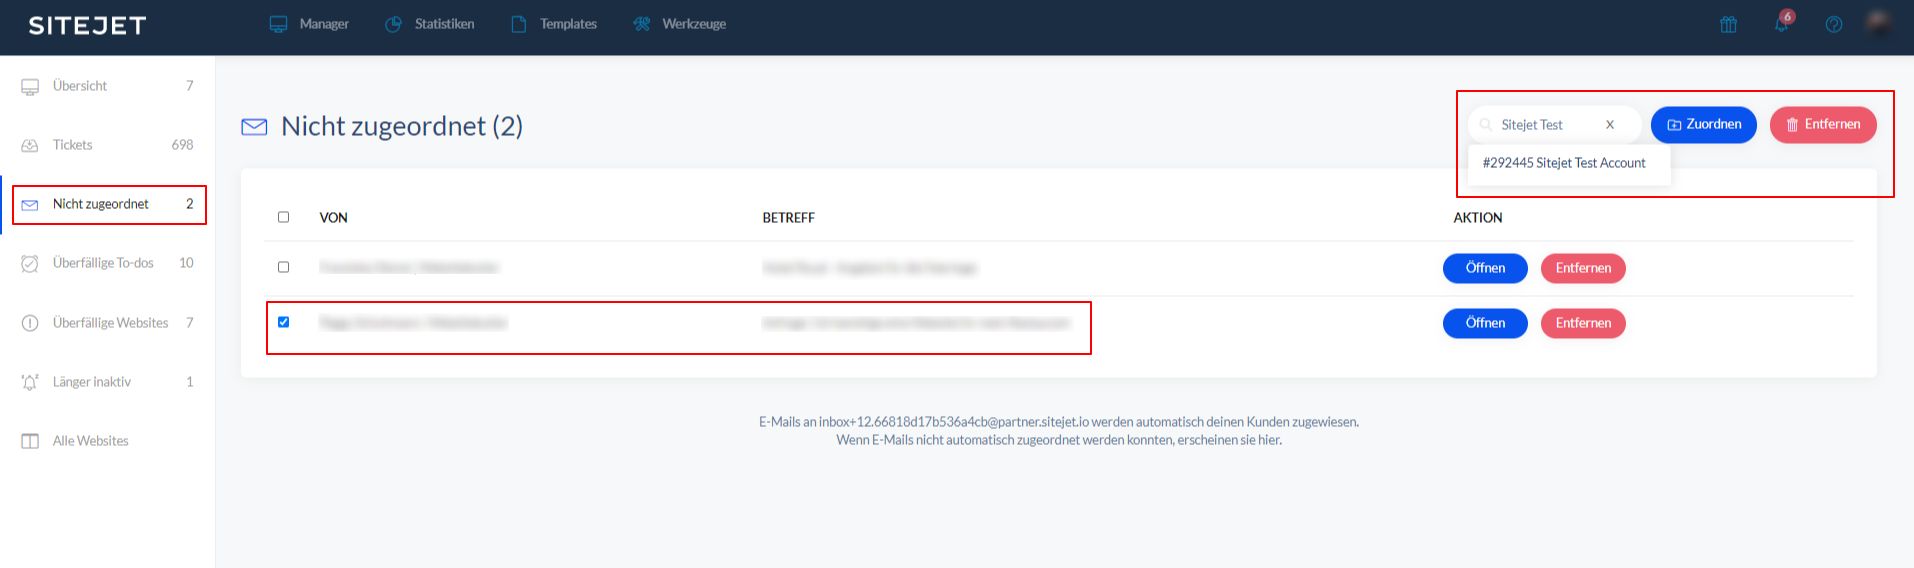Click the search magnifier icon
1914x568 pixels.
pyautogui.click(x=1486, y=125)
